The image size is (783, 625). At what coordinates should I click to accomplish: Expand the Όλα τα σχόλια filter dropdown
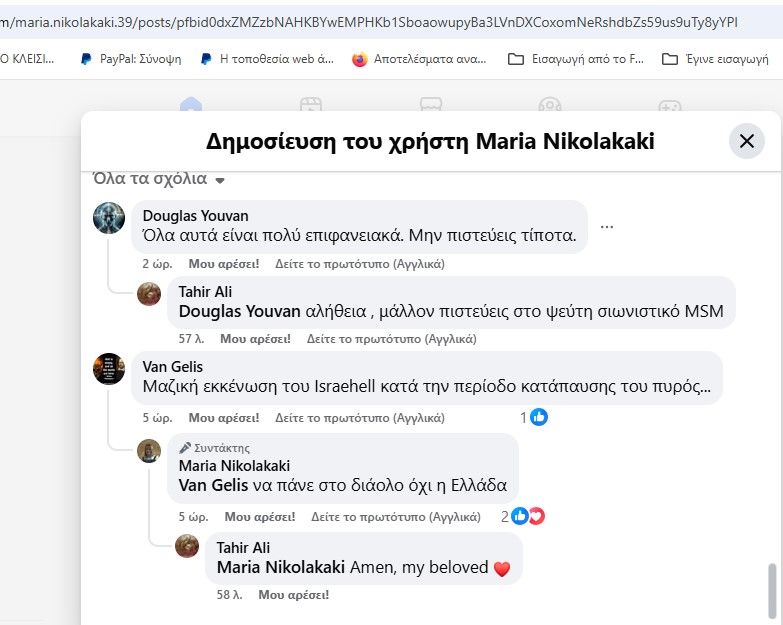(x=159, y=179)
